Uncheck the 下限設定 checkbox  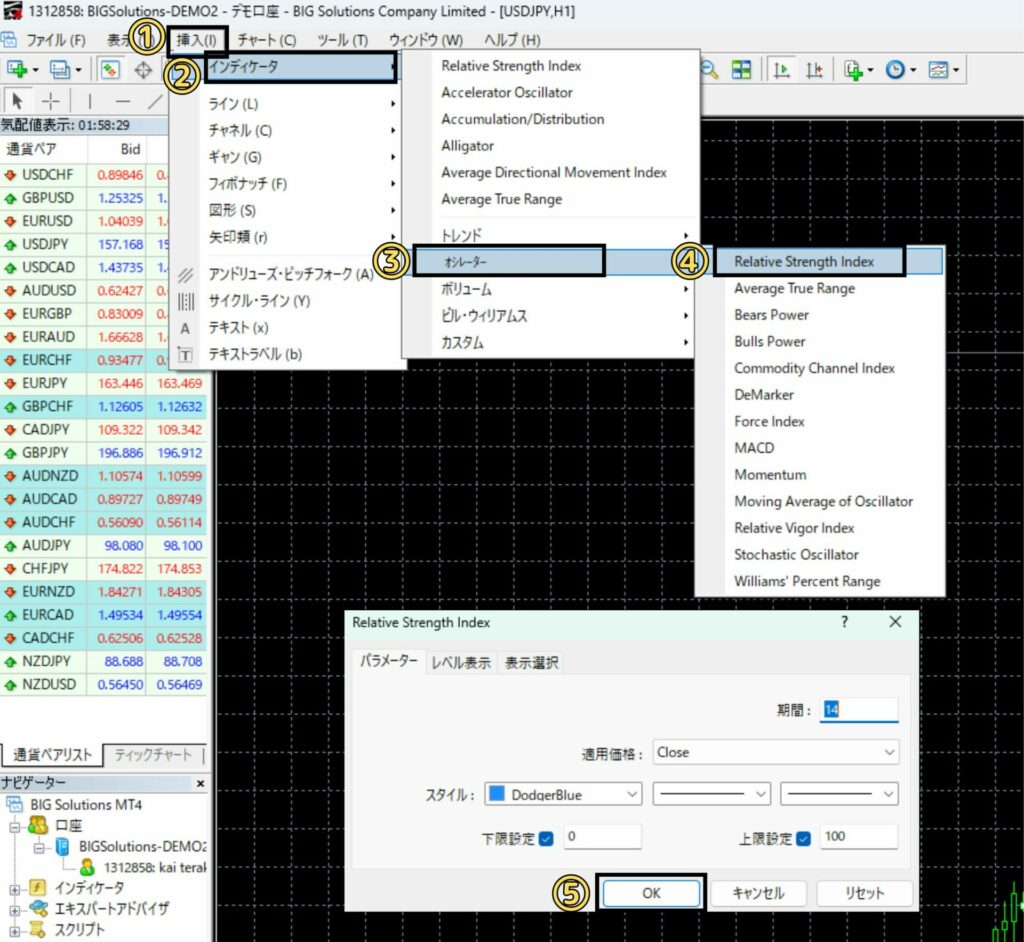(x=546, y=838)
